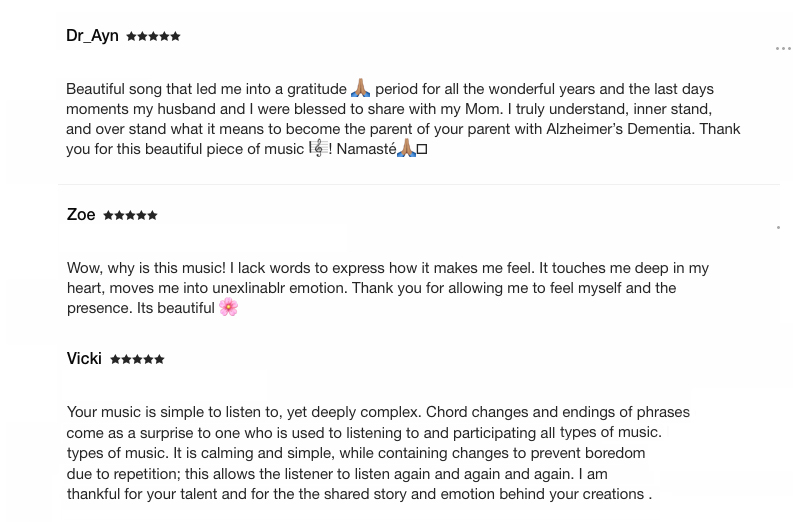800x522 pixels.
Task: Click the small dot beside Zoe's review
Action: click(778, 228)
